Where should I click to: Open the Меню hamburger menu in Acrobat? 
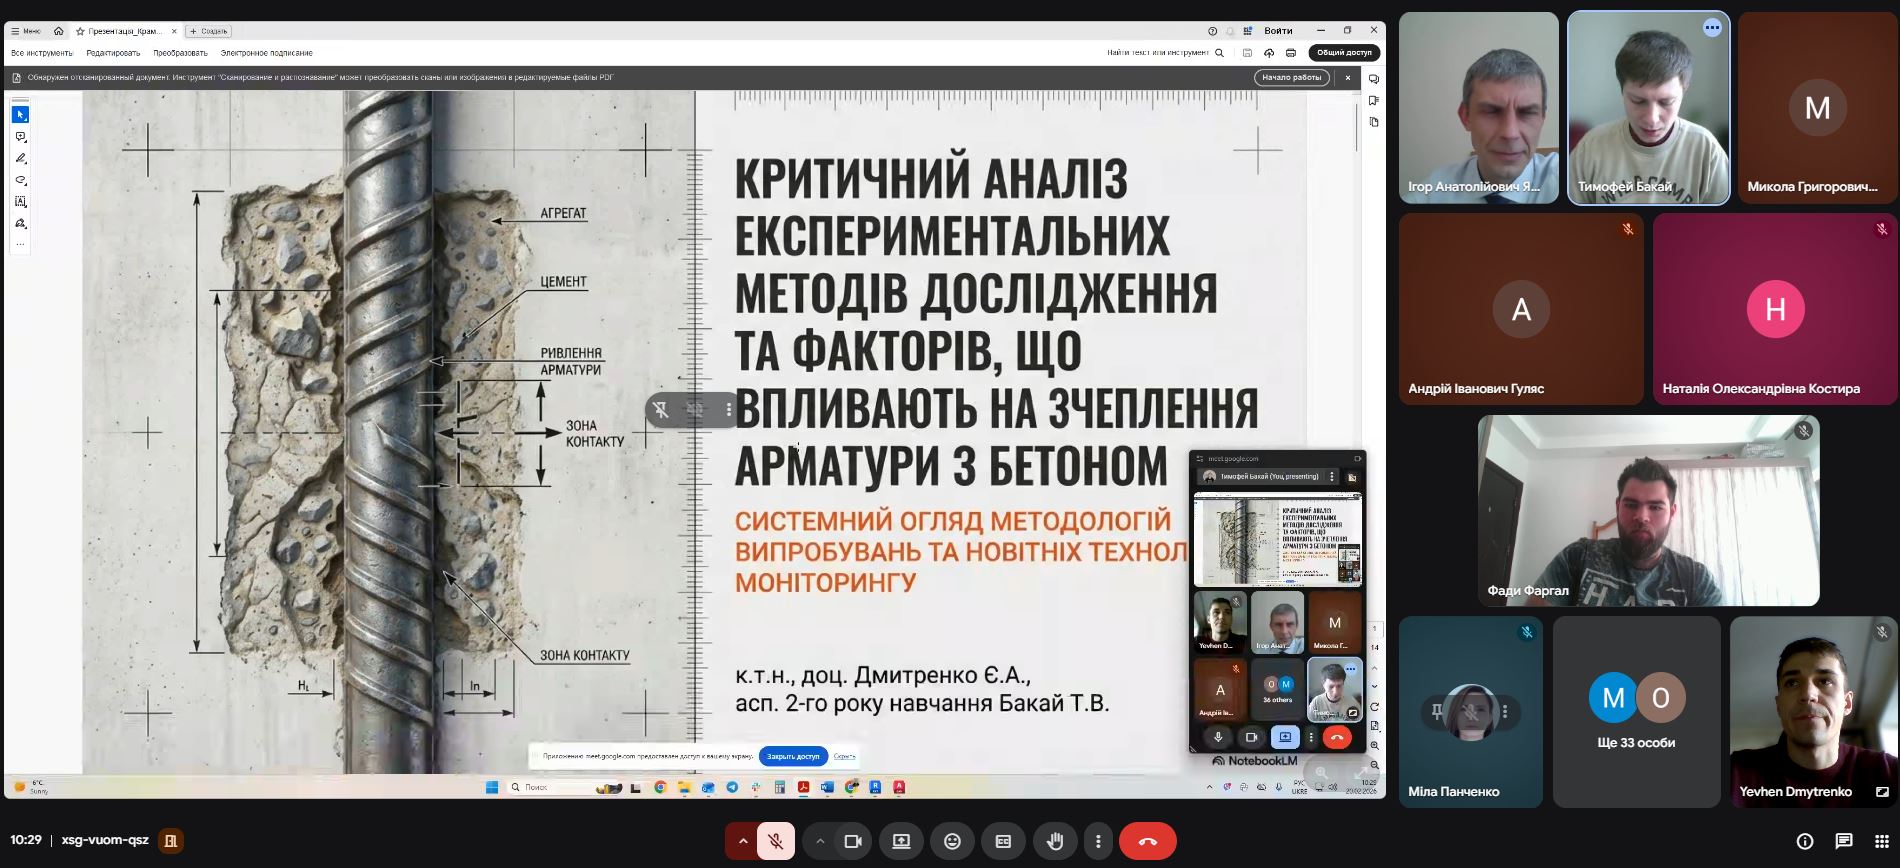[26, 31]
